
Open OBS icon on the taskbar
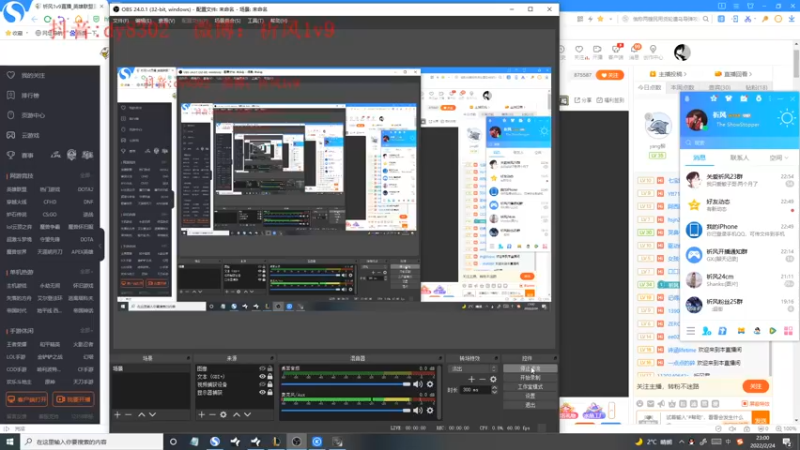(x=296, y=442)
